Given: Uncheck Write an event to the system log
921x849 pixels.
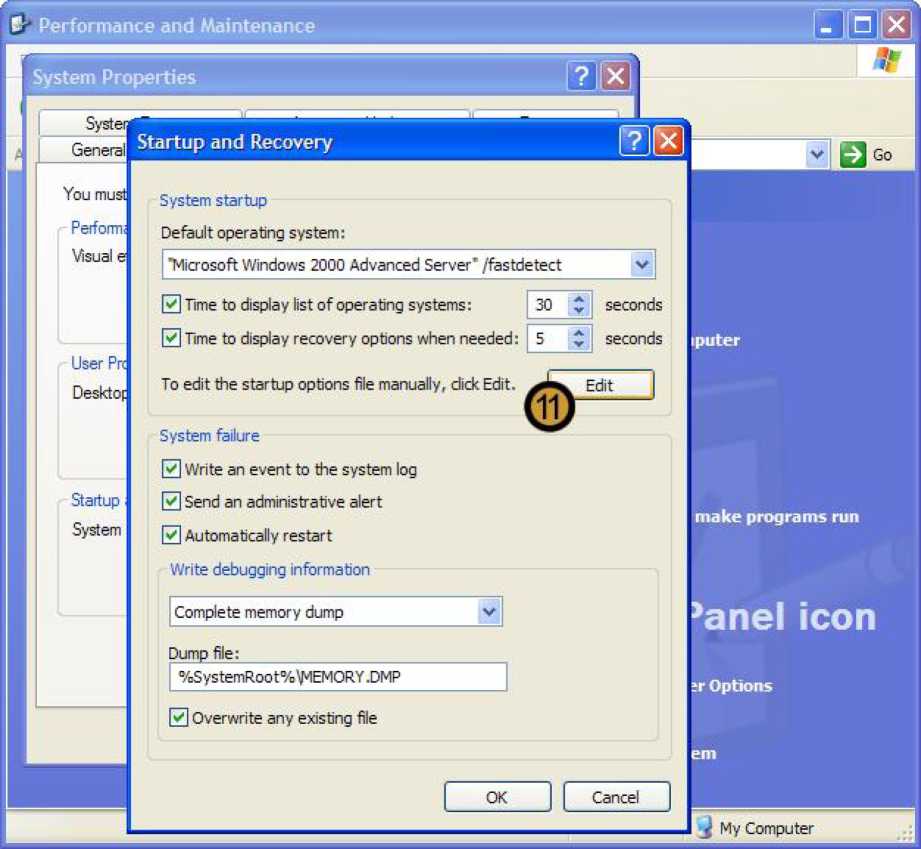Looking at the screenshot, I should point(171,469).
